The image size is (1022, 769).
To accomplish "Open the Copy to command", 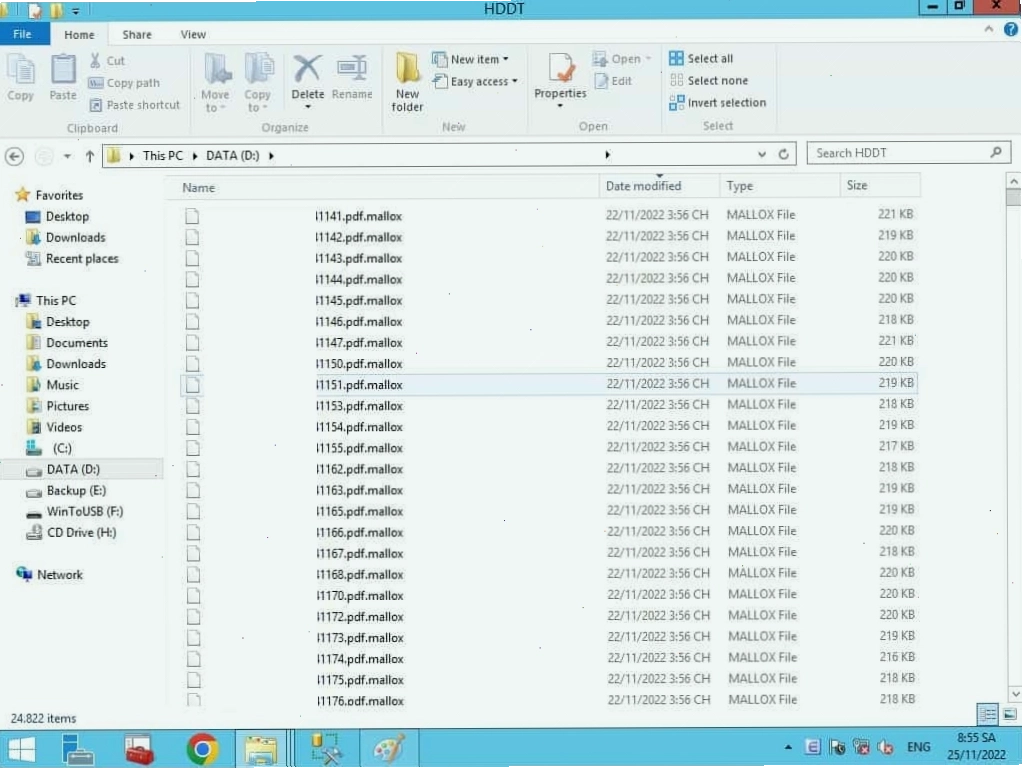I will [257, 83].
